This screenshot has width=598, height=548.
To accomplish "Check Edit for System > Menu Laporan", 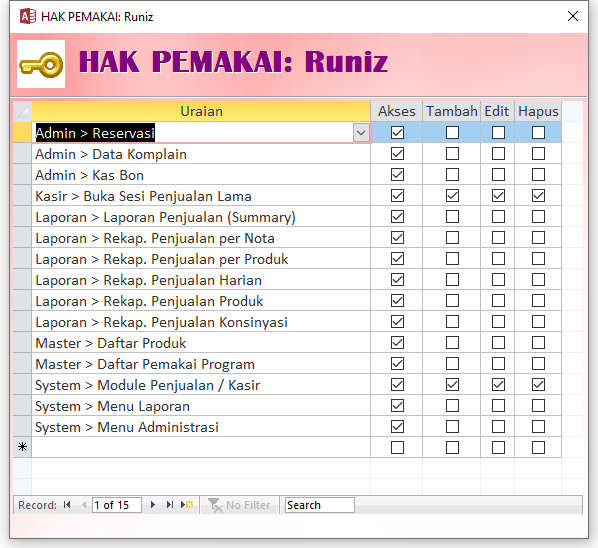I will click(x=498, y=405).
